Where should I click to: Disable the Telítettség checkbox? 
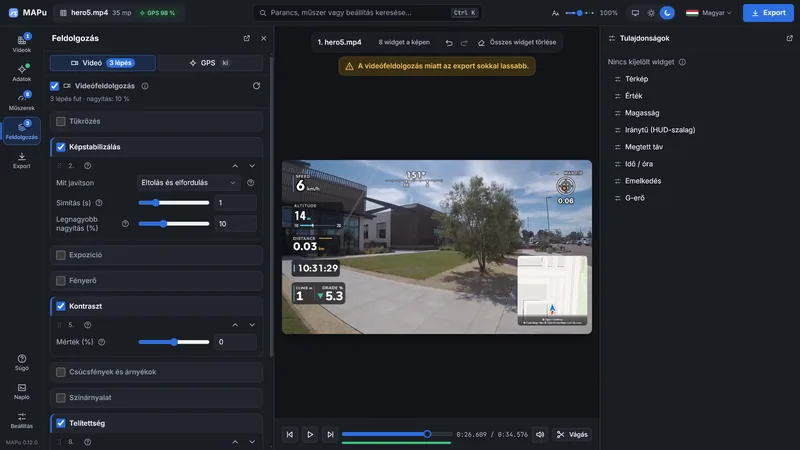(61, 423)
